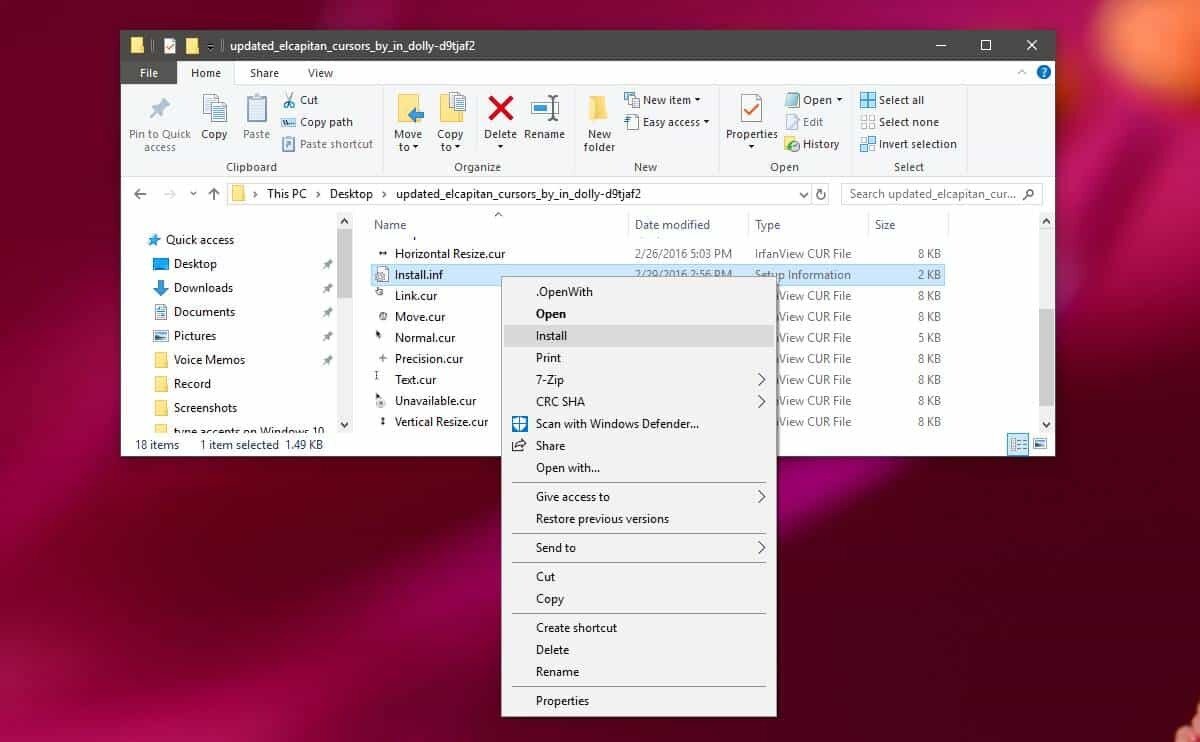This screenshot has height=742, width=1200.
Task: Expand the 7-Zip submenu
Action: click(x=760, y=380)
